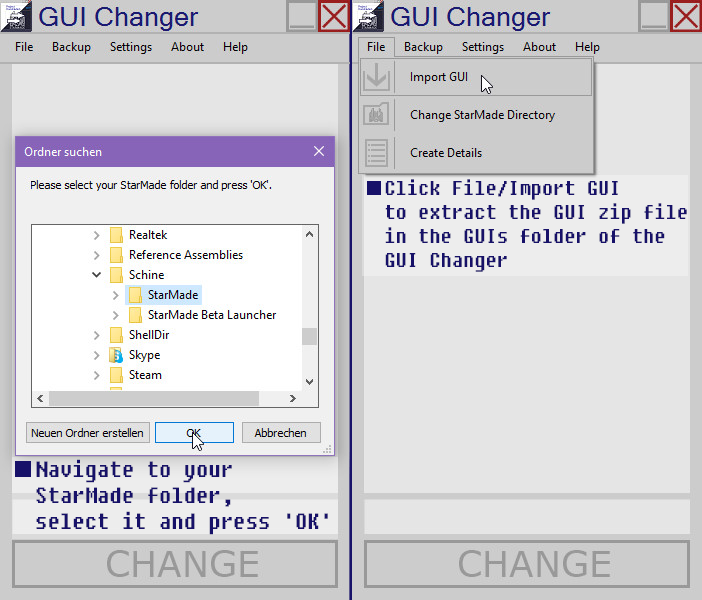Viewport: 702px width, 600px height.
Task: Click File menu in right window
Action: click(x=376, y=47)
